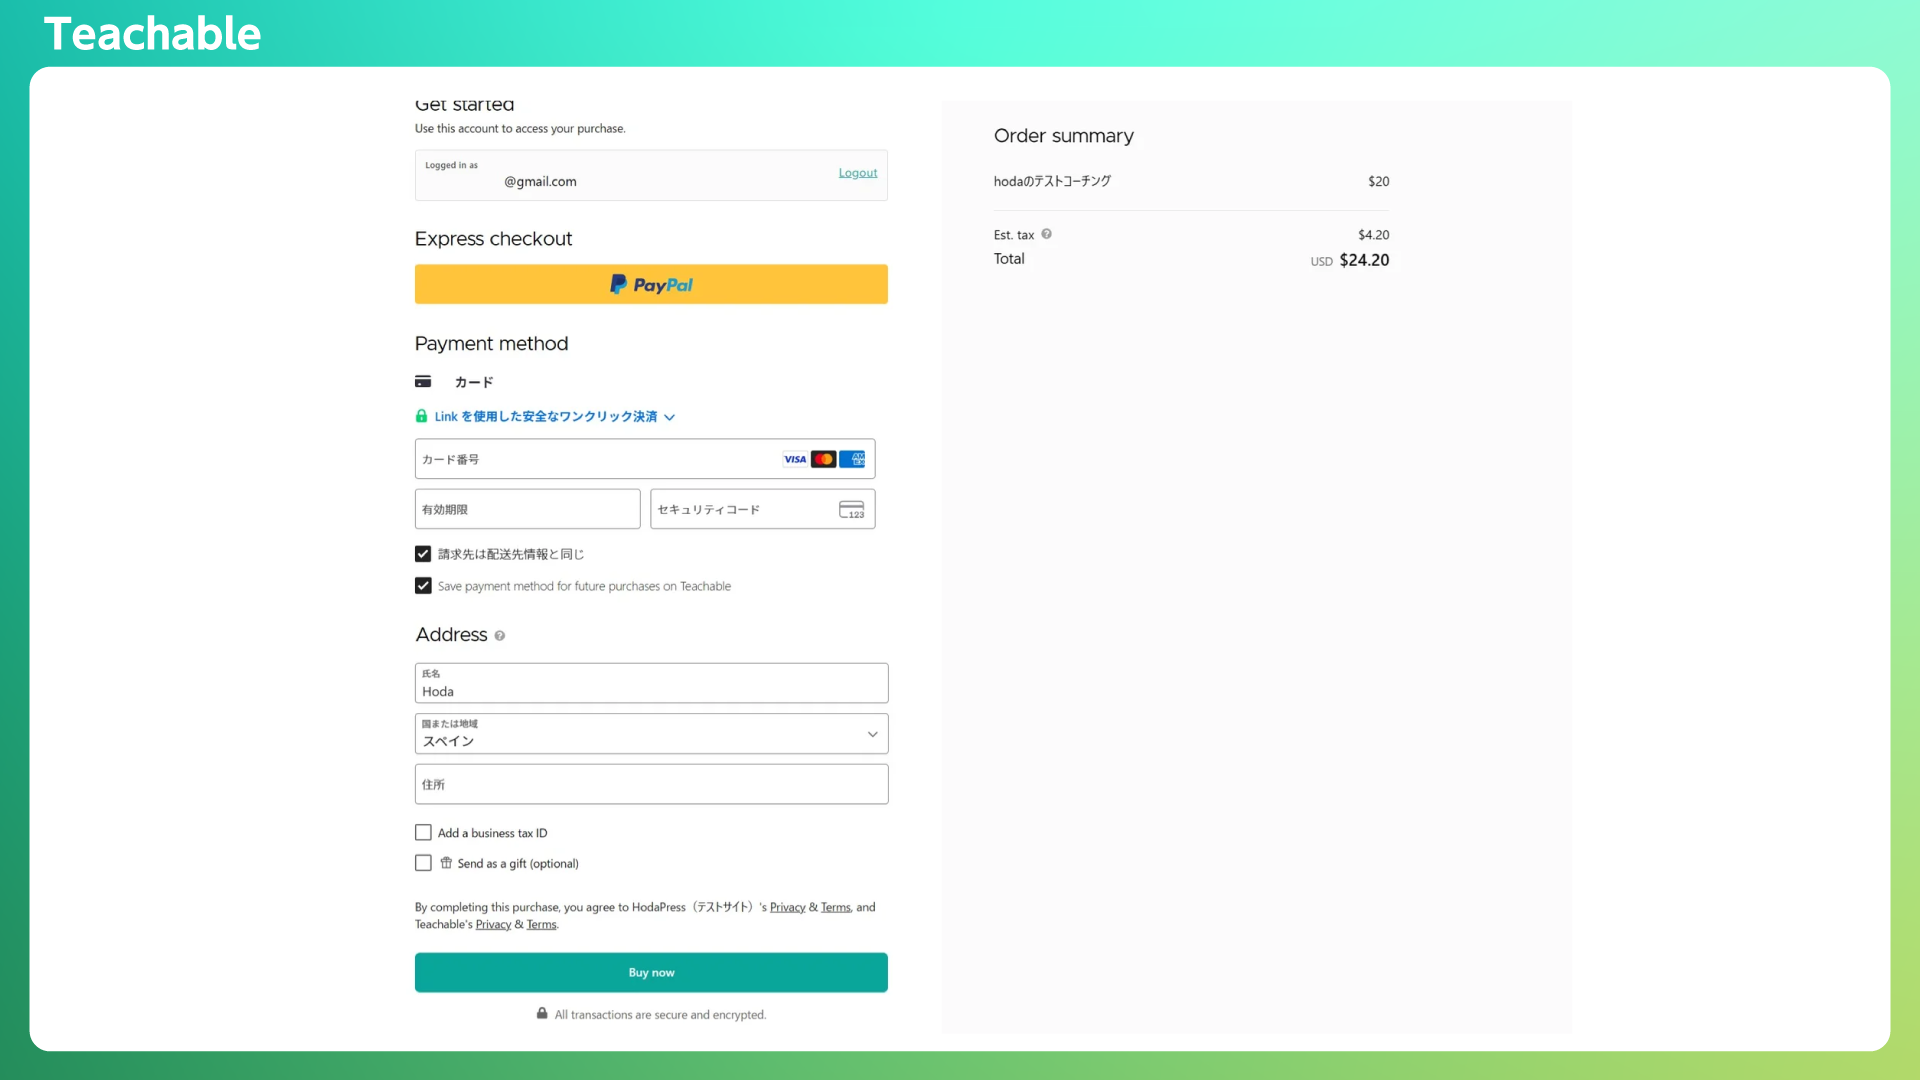Toggle the billing-same-as-shipping checkbox
This screenshot has width=1920, height=1080.
[423, 554]
